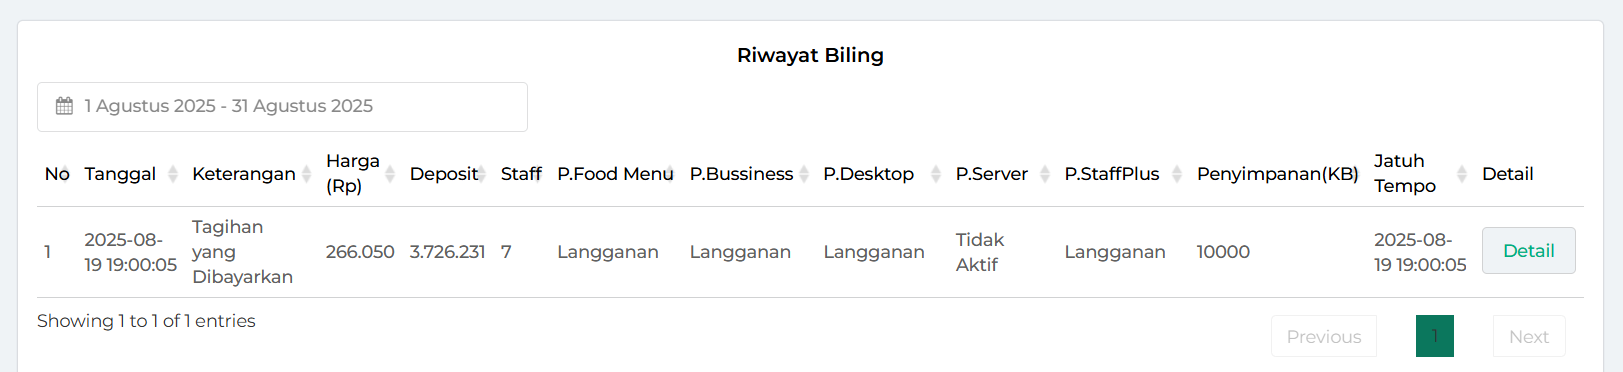The width and height of the screenshot is (1623, 372).
Task: Select page 1 in pagination
Action: [1435, 336]
